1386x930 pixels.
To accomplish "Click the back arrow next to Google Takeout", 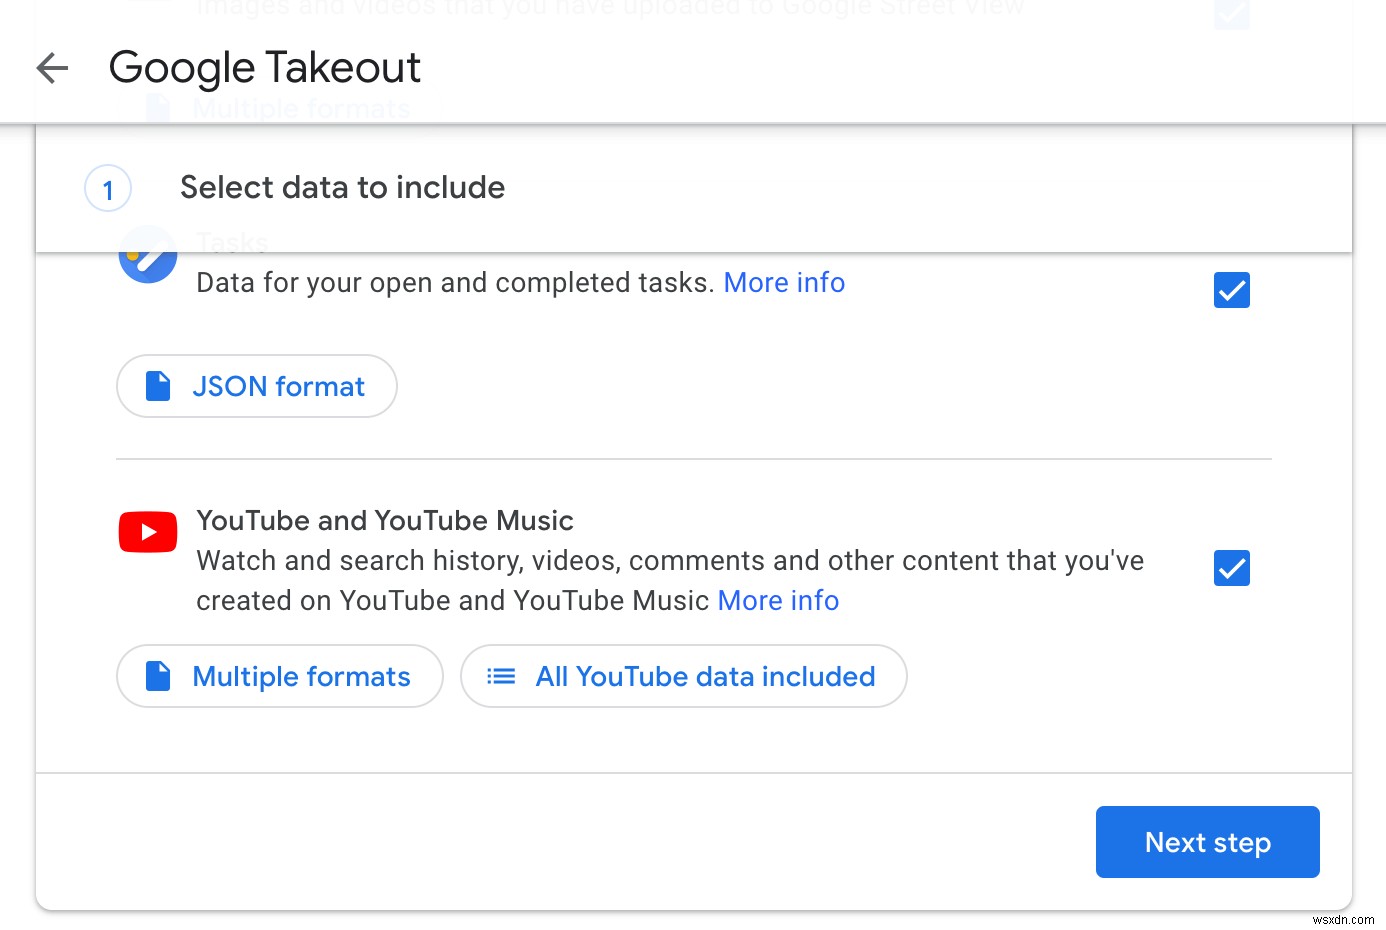I will point(51,68).
